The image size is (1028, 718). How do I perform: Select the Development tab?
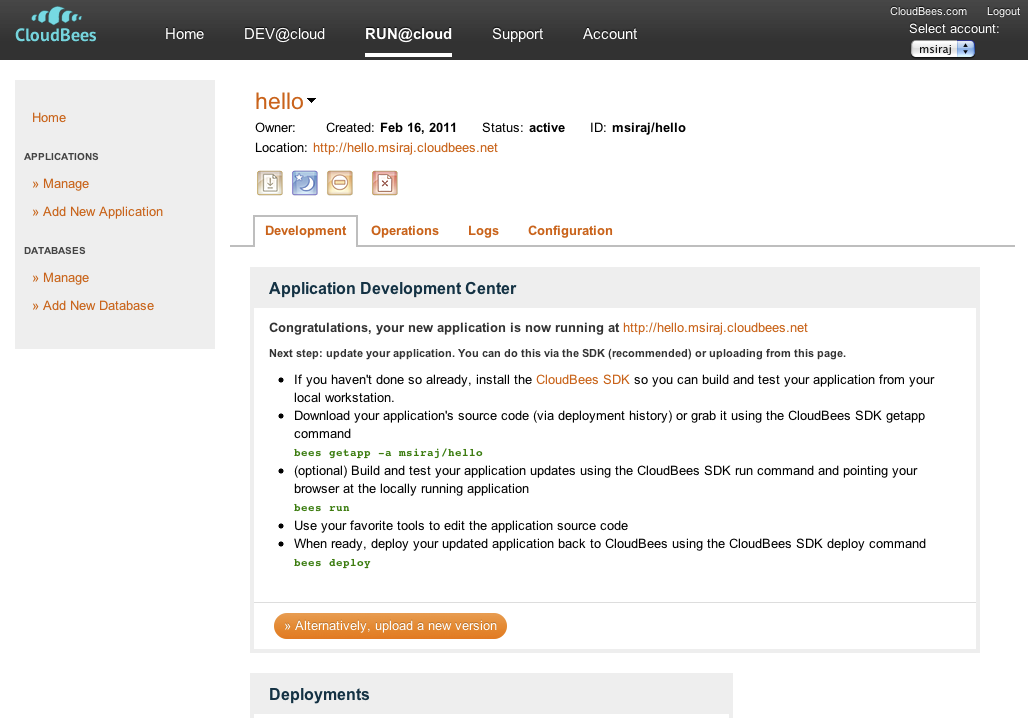coord(305,231)
